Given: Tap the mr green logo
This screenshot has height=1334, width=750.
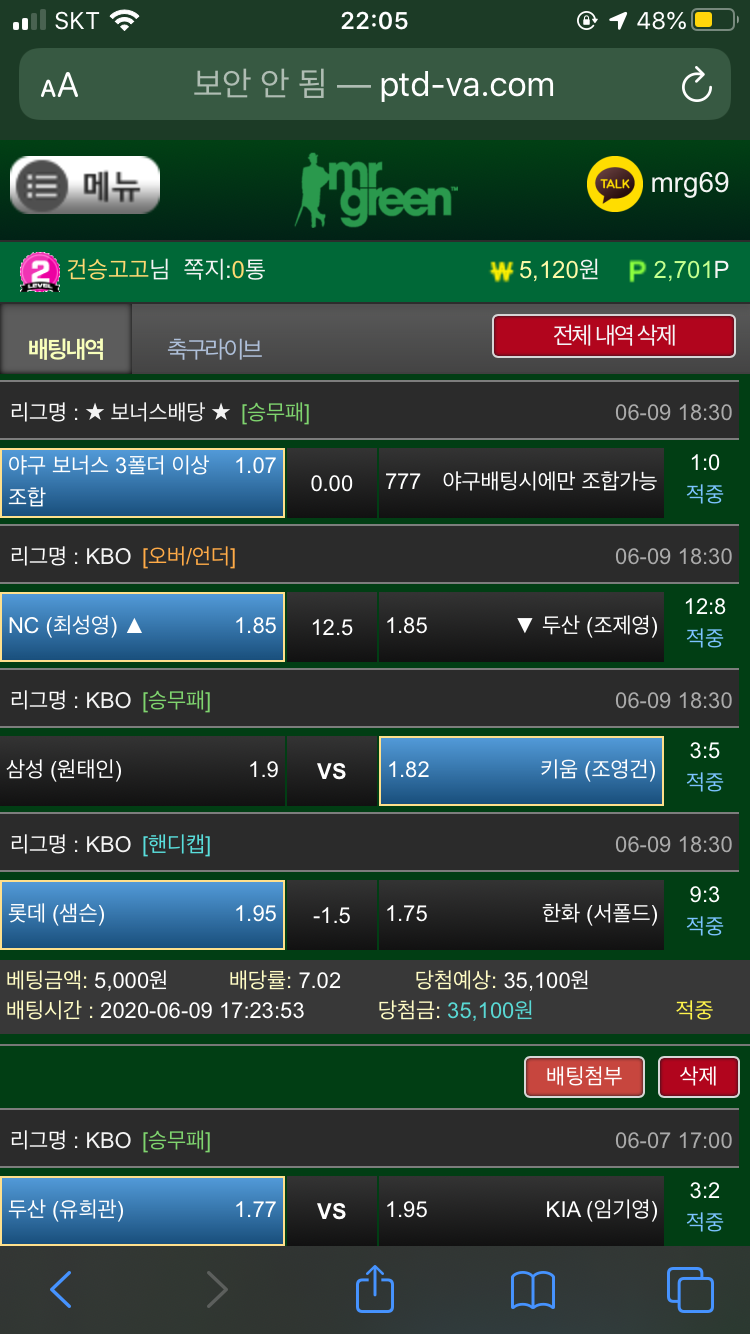Looking at the screenshot, I should 376,189.
